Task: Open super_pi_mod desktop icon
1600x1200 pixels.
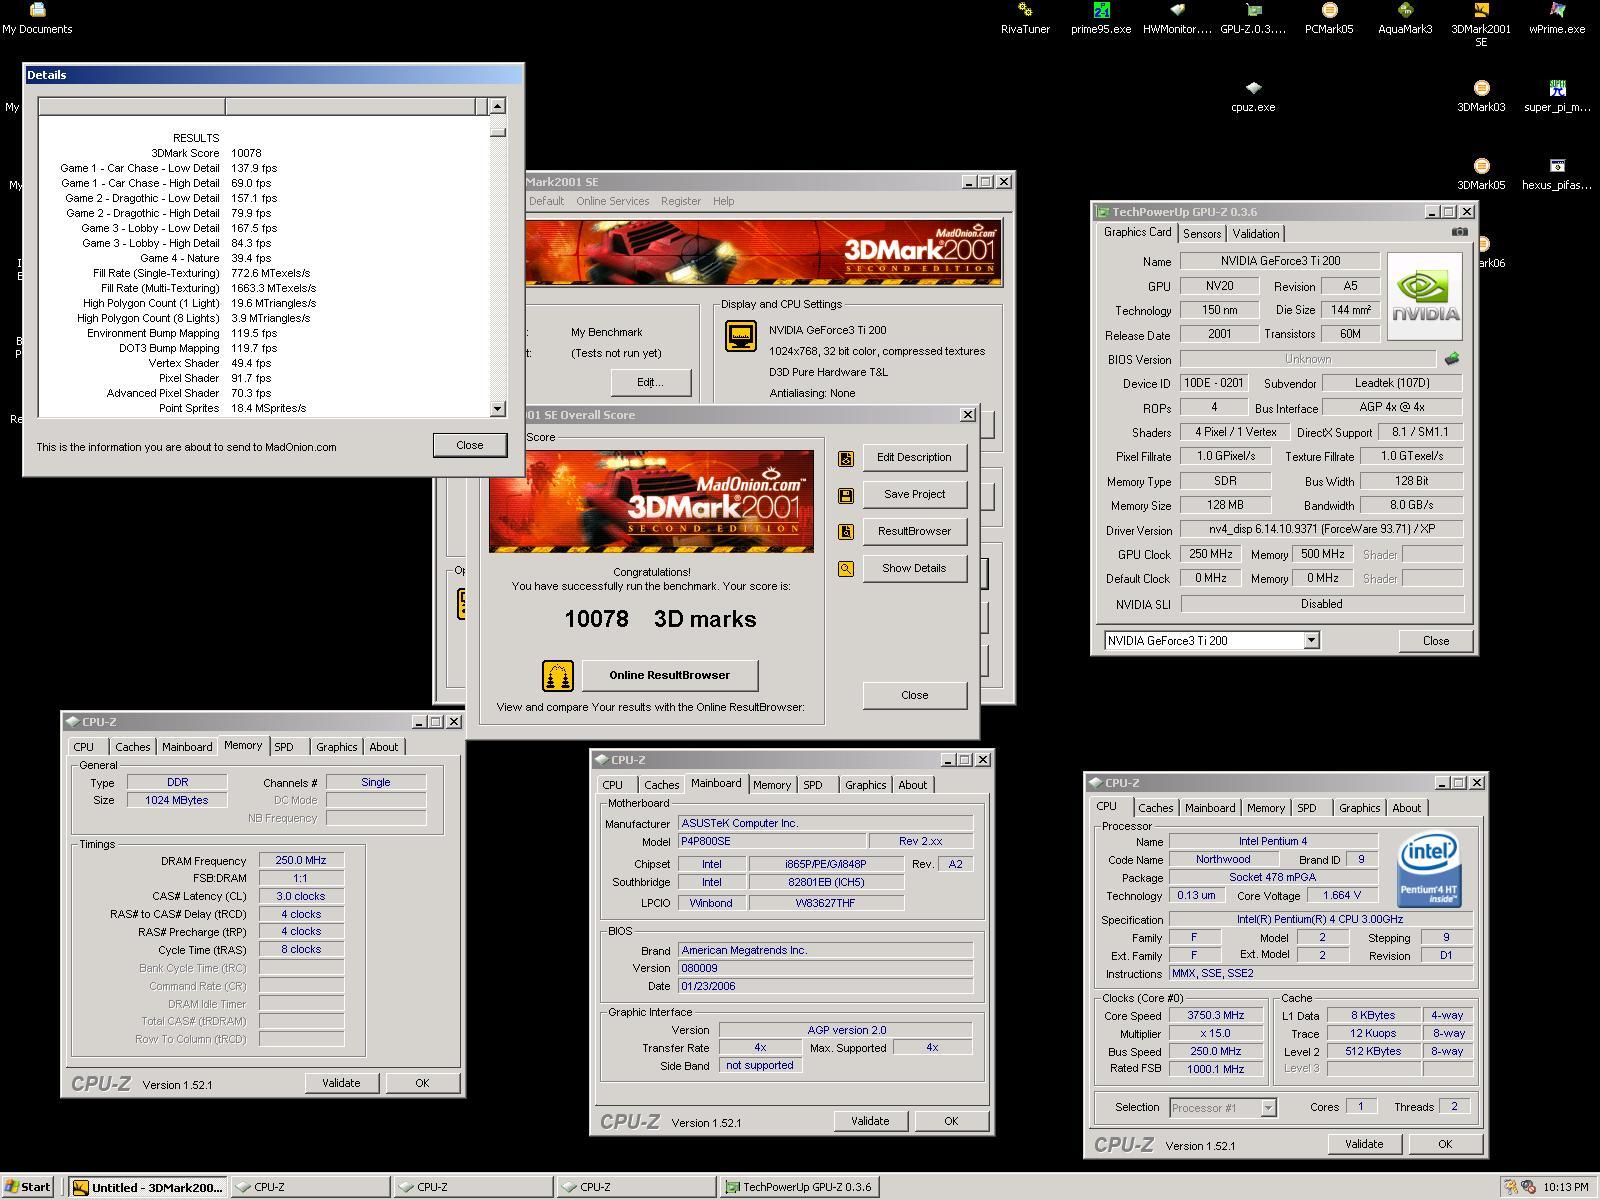Action: pos(1557,96)
